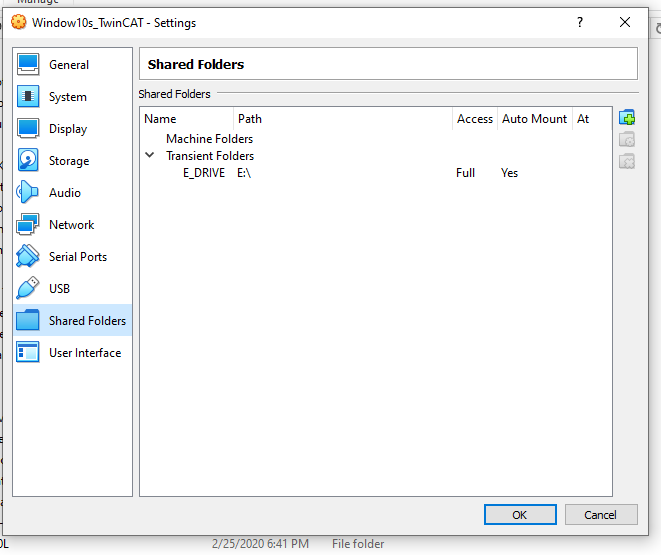
Task: Click the Network monitors icon
Action: tap(28, 225)
